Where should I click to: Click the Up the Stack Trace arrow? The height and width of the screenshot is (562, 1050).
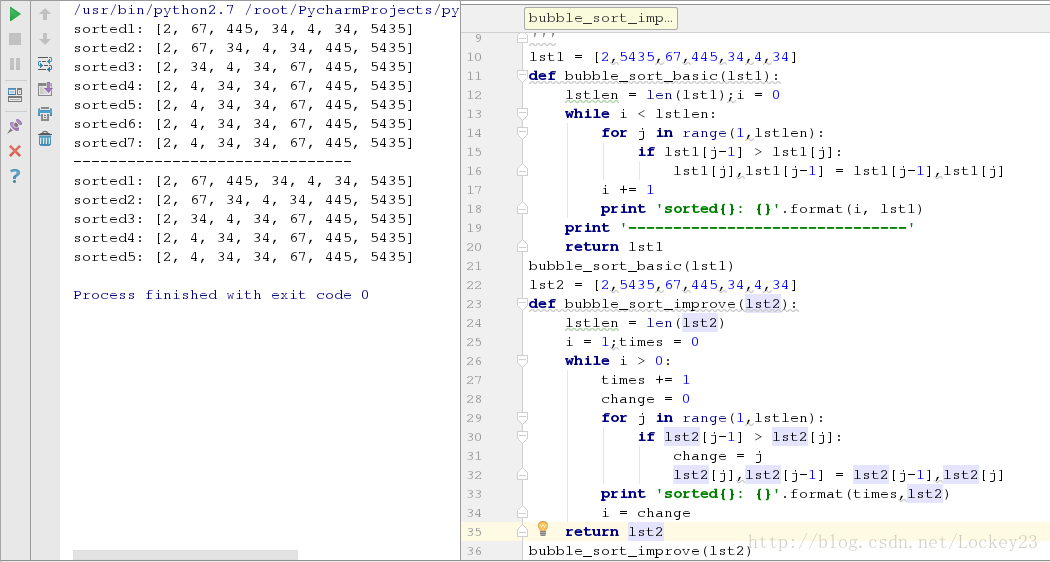tap(45, 14)
